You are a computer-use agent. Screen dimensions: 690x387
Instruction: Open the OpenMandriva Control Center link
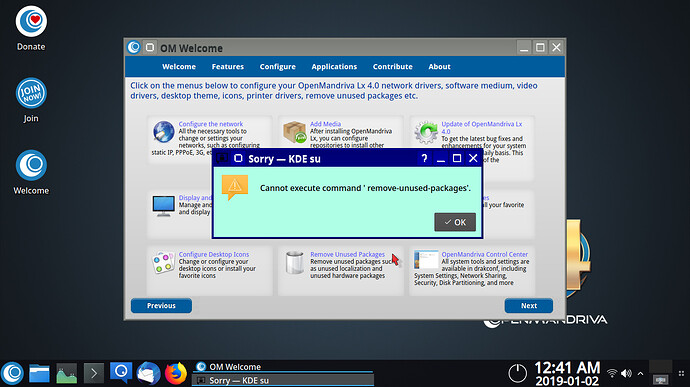click(484, 254)
